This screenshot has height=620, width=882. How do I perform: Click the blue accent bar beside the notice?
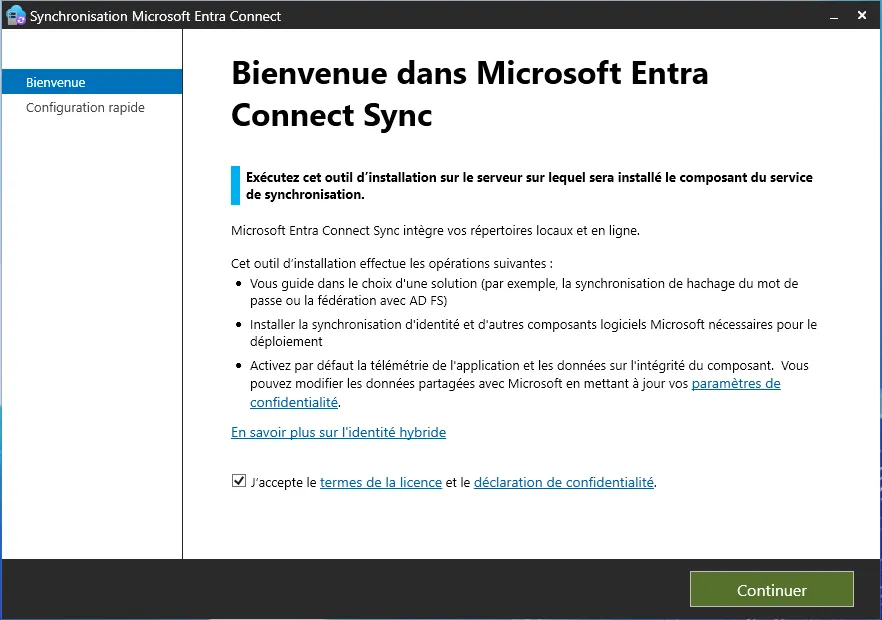click(x=235, y=186)
